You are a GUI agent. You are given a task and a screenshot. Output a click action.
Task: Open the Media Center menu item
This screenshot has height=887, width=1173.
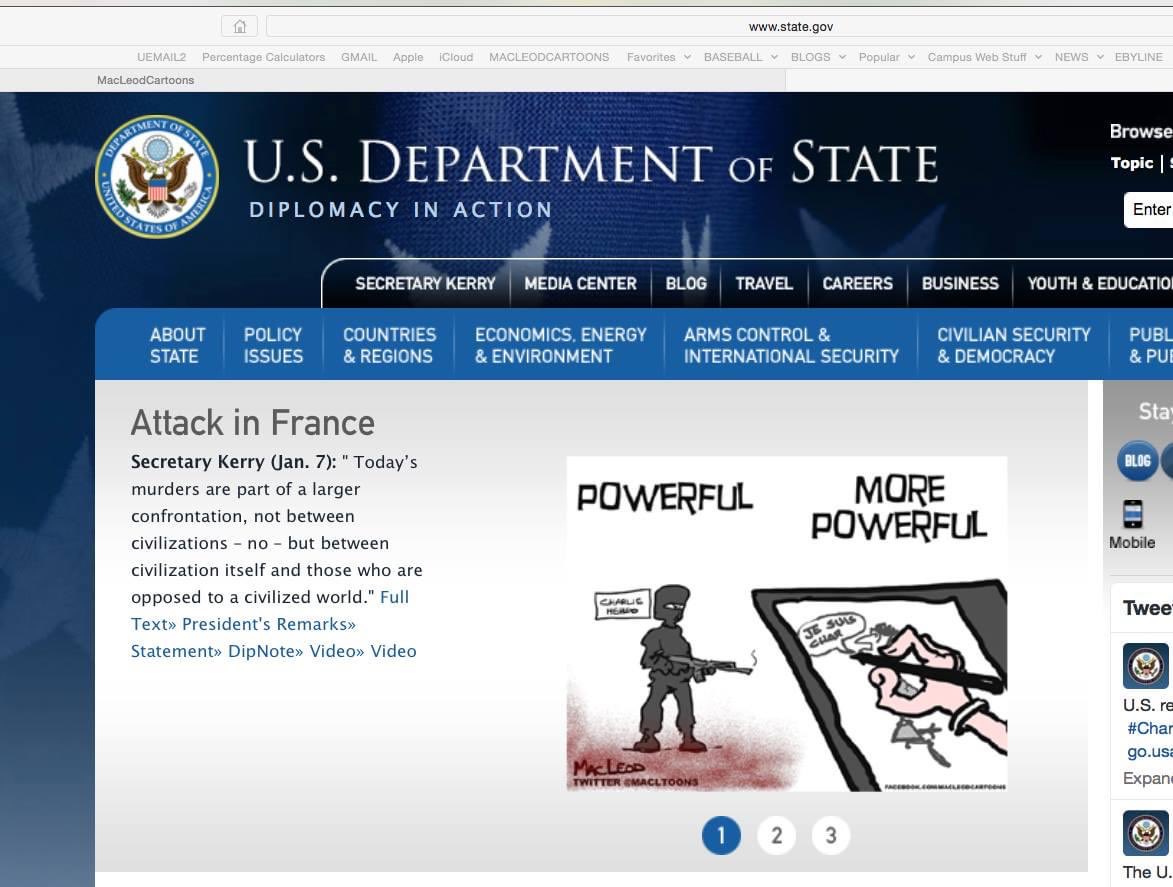tap(581, 283)
